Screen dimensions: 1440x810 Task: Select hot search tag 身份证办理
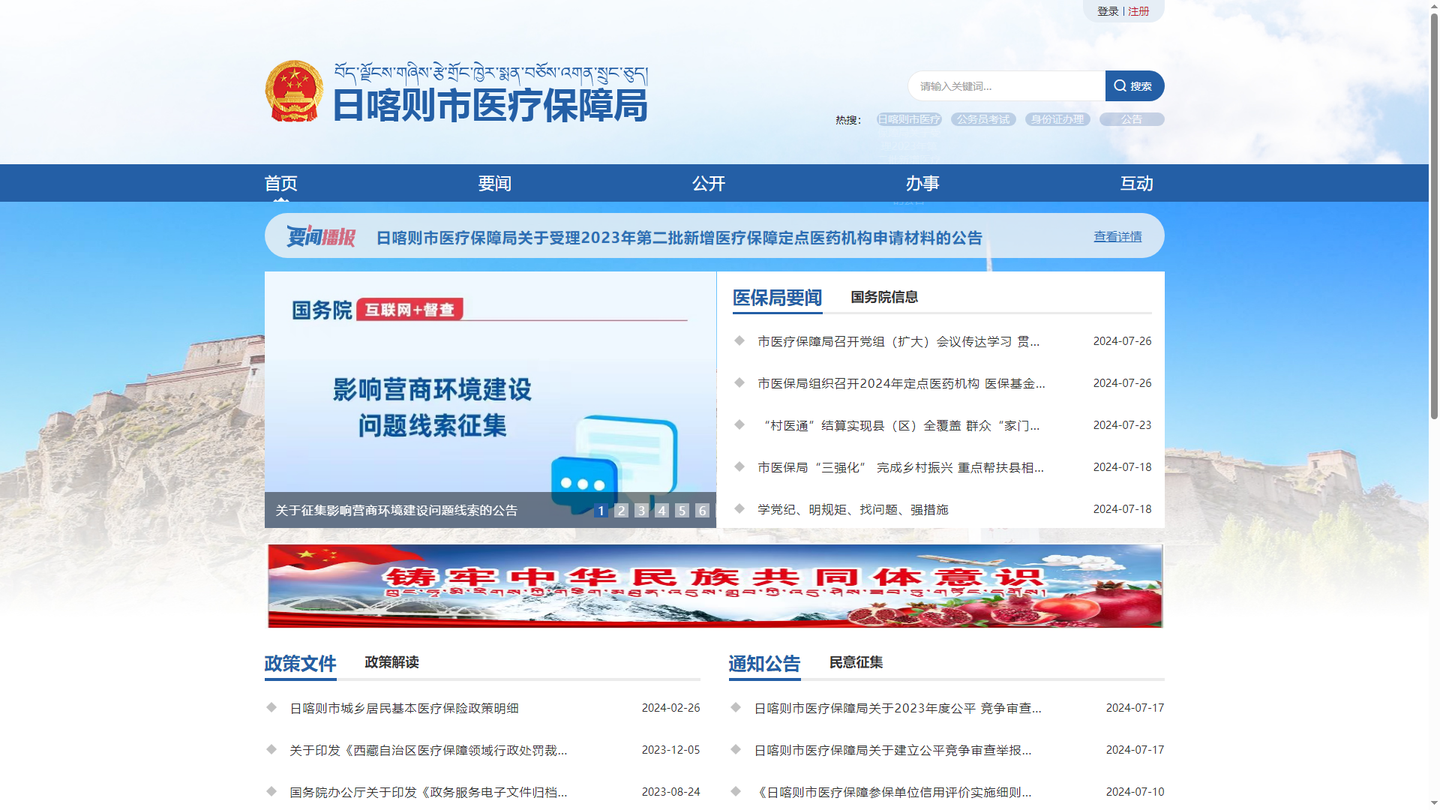[x=1057, y=119]
